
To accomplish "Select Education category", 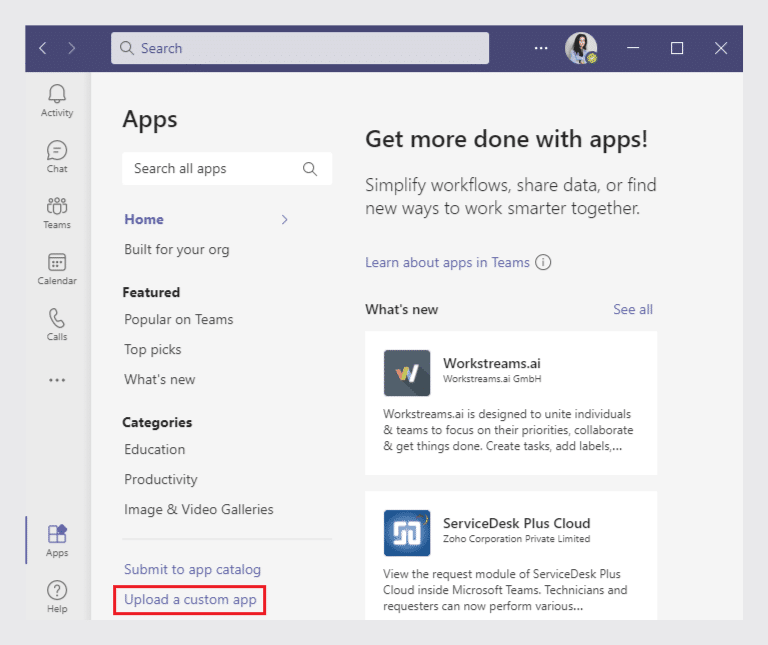I will click(155, 450).
